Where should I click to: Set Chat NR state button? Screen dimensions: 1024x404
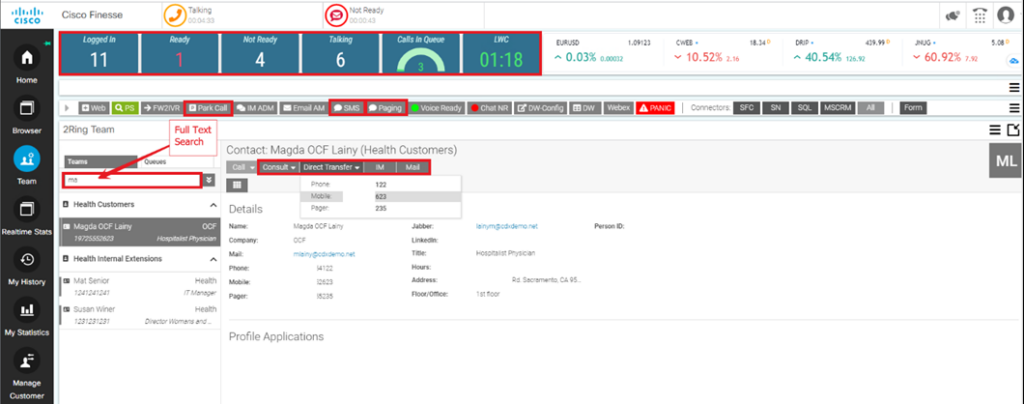coord(490,108)
